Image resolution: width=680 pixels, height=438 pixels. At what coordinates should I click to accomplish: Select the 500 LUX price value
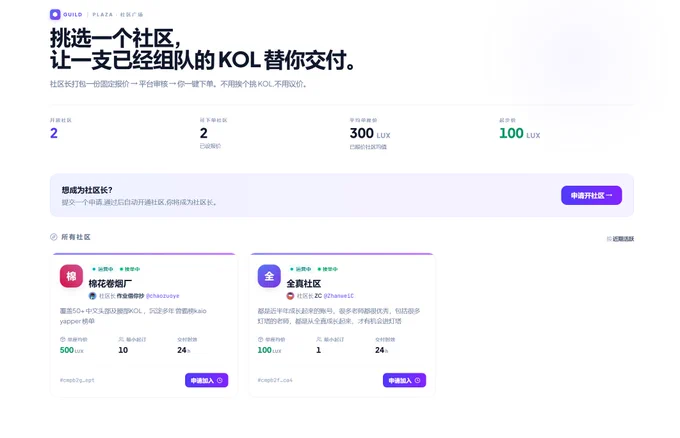72,350
